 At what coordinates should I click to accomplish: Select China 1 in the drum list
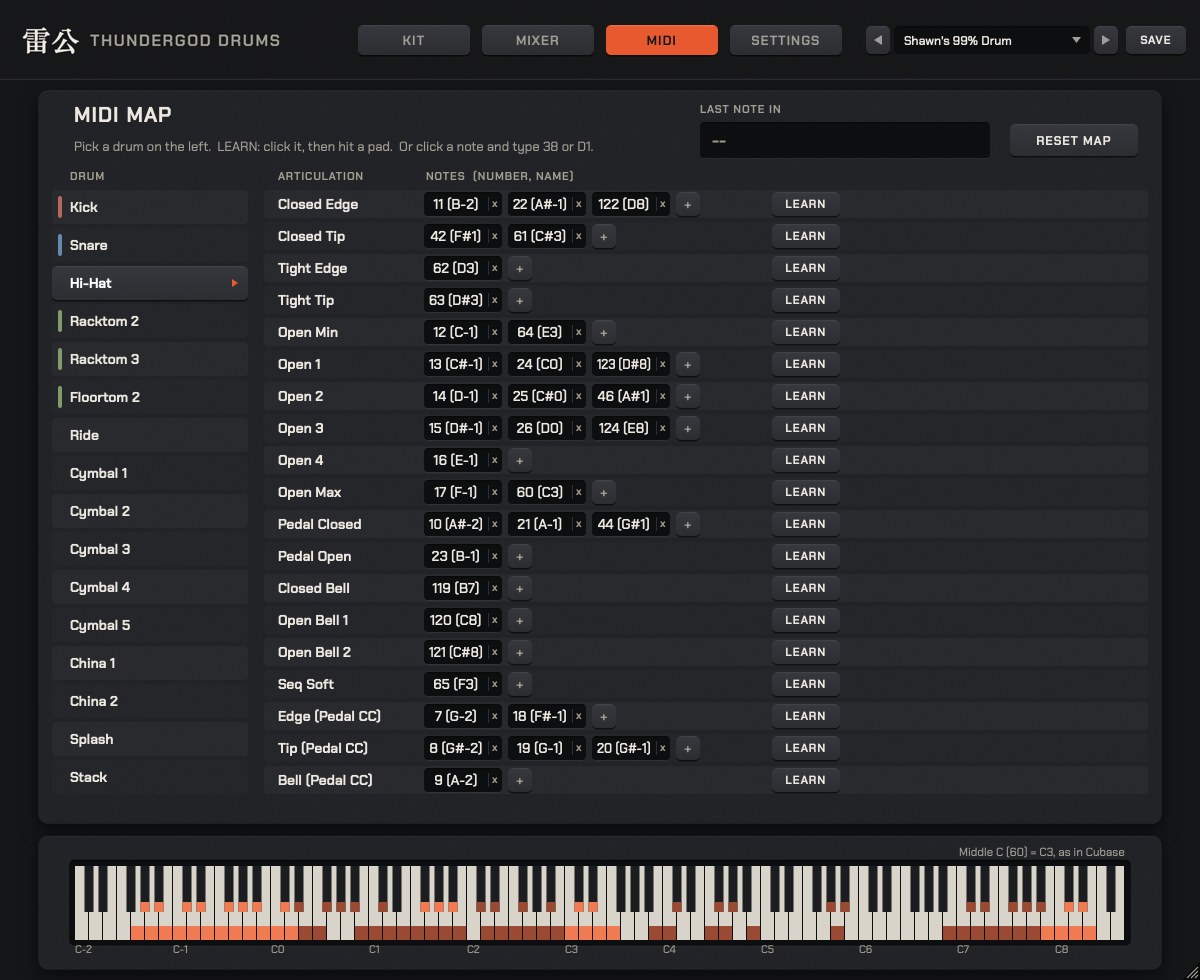pyautogui.click(x=150, y=663)
